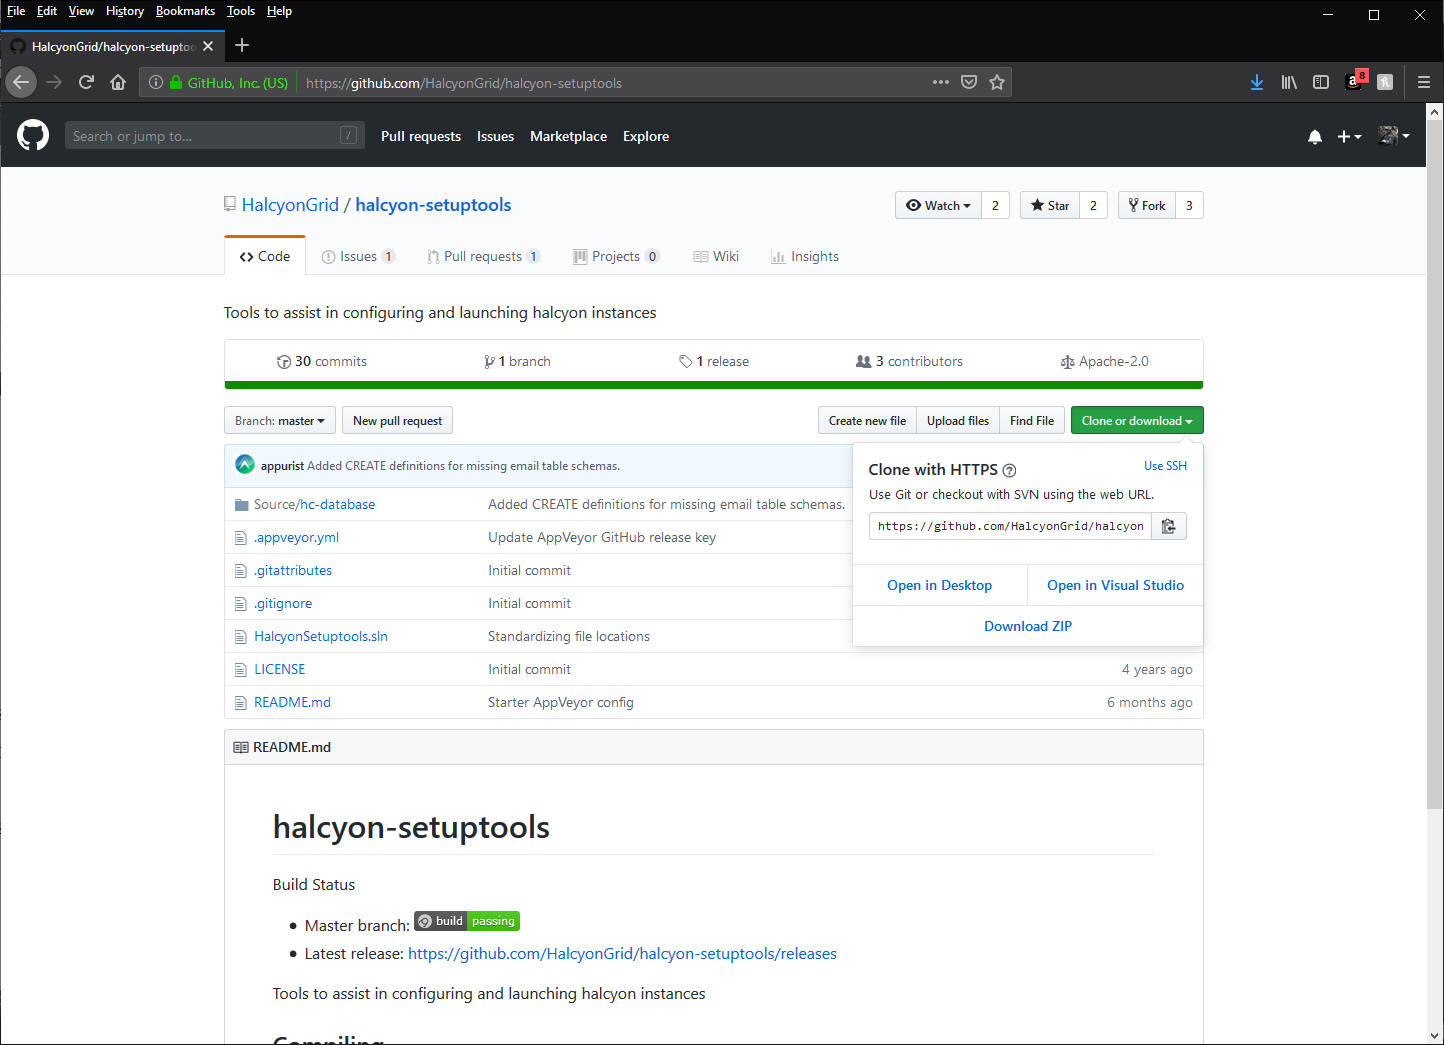This screenshot has width=1444, height=1045.
Task: Open the page actions ellipsis menu
Action: point(941,83)
